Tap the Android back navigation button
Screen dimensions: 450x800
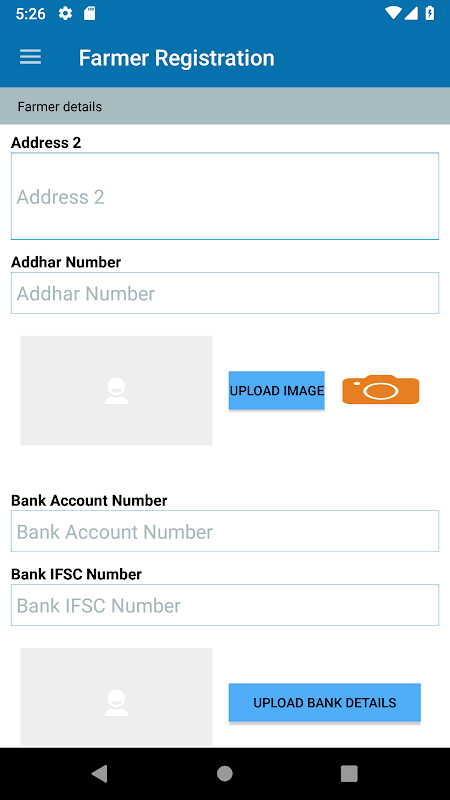(100, 773)
